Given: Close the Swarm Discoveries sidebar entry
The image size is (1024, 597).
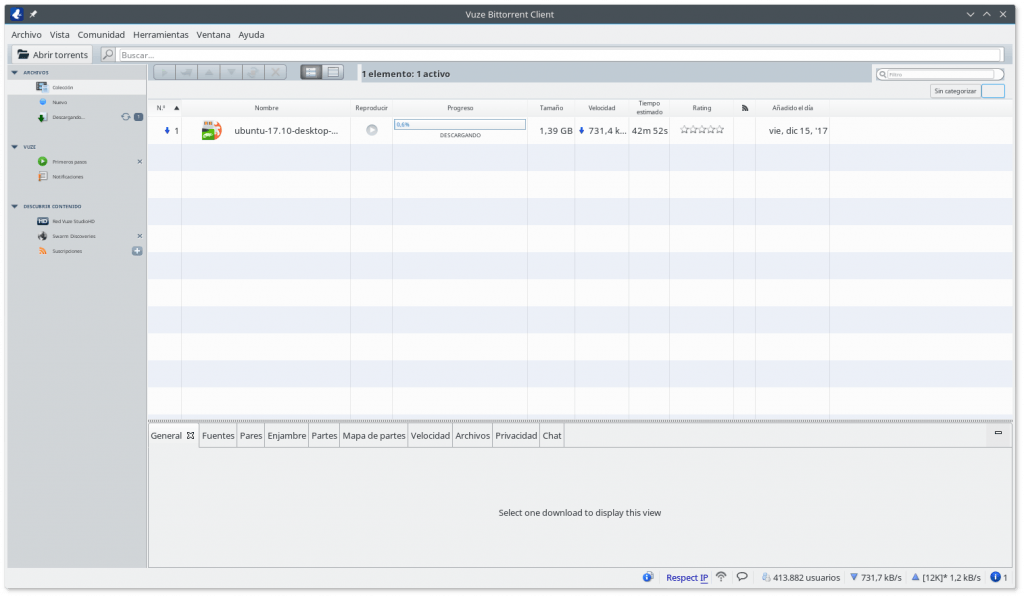Looking at the screenshot, I should tap(140, 236).
